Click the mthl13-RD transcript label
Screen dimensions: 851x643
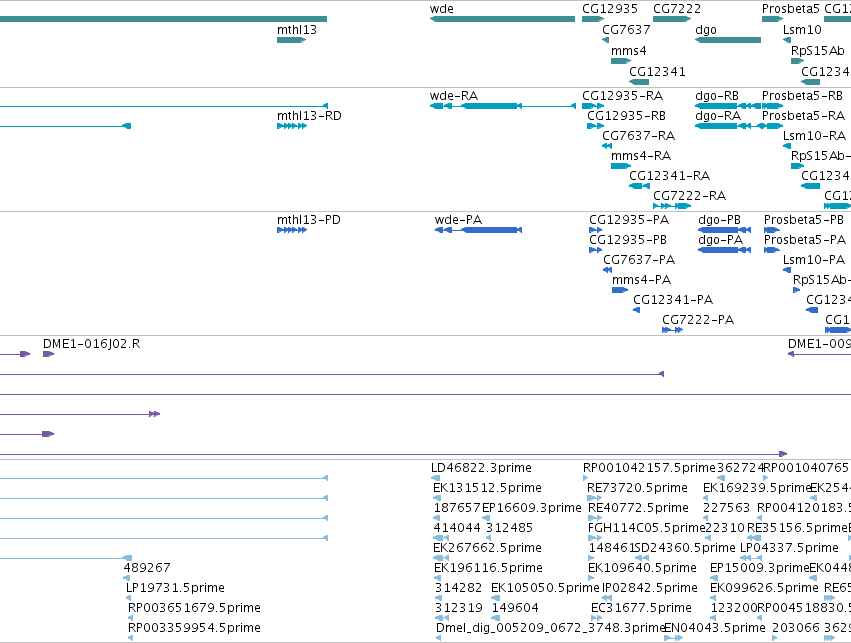tap(309, 116)
